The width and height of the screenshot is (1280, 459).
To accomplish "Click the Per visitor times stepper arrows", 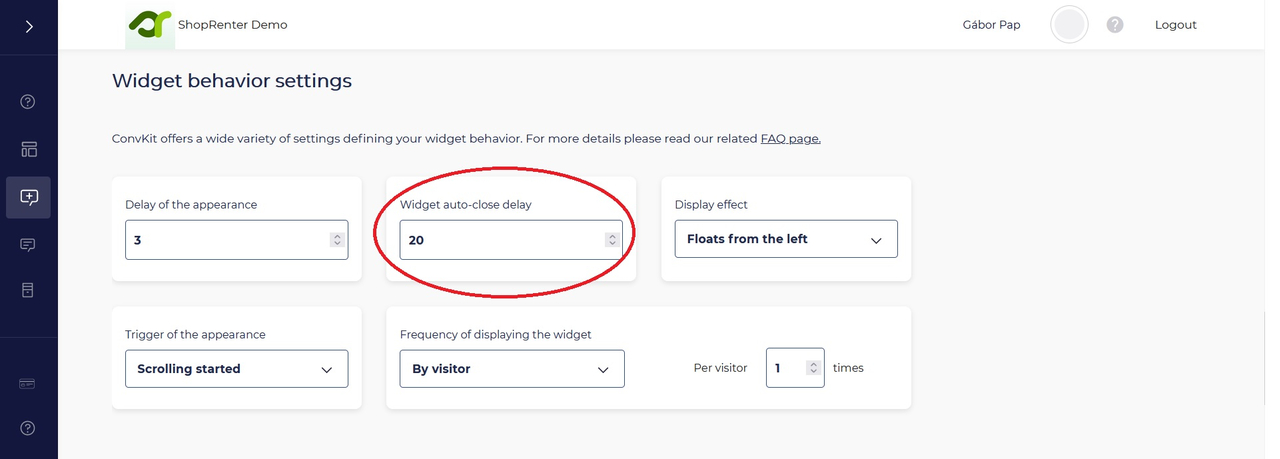I will [814, 368].
